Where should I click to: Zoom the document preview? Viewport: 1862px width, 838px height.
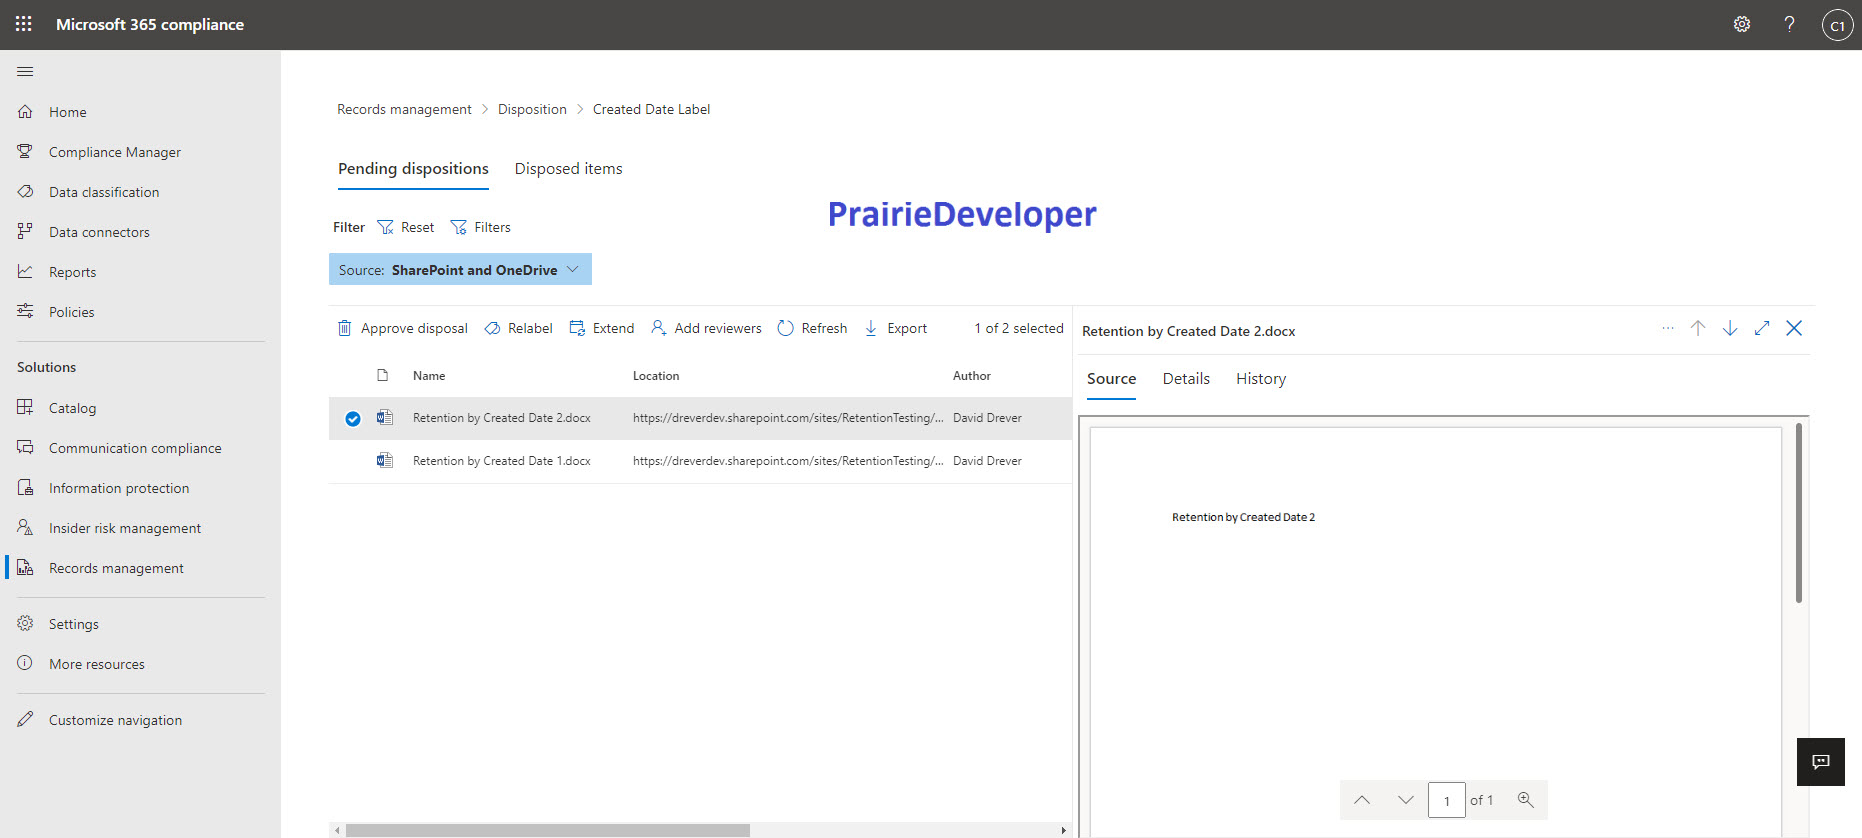[1526, 800]
